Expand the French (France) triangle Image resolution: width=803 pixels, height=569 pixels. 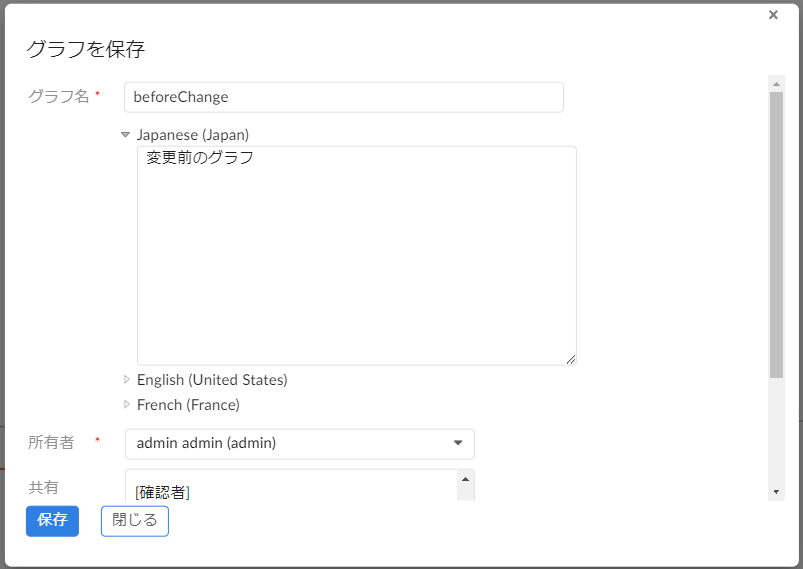pyautogui.click(x=126, y=405)
